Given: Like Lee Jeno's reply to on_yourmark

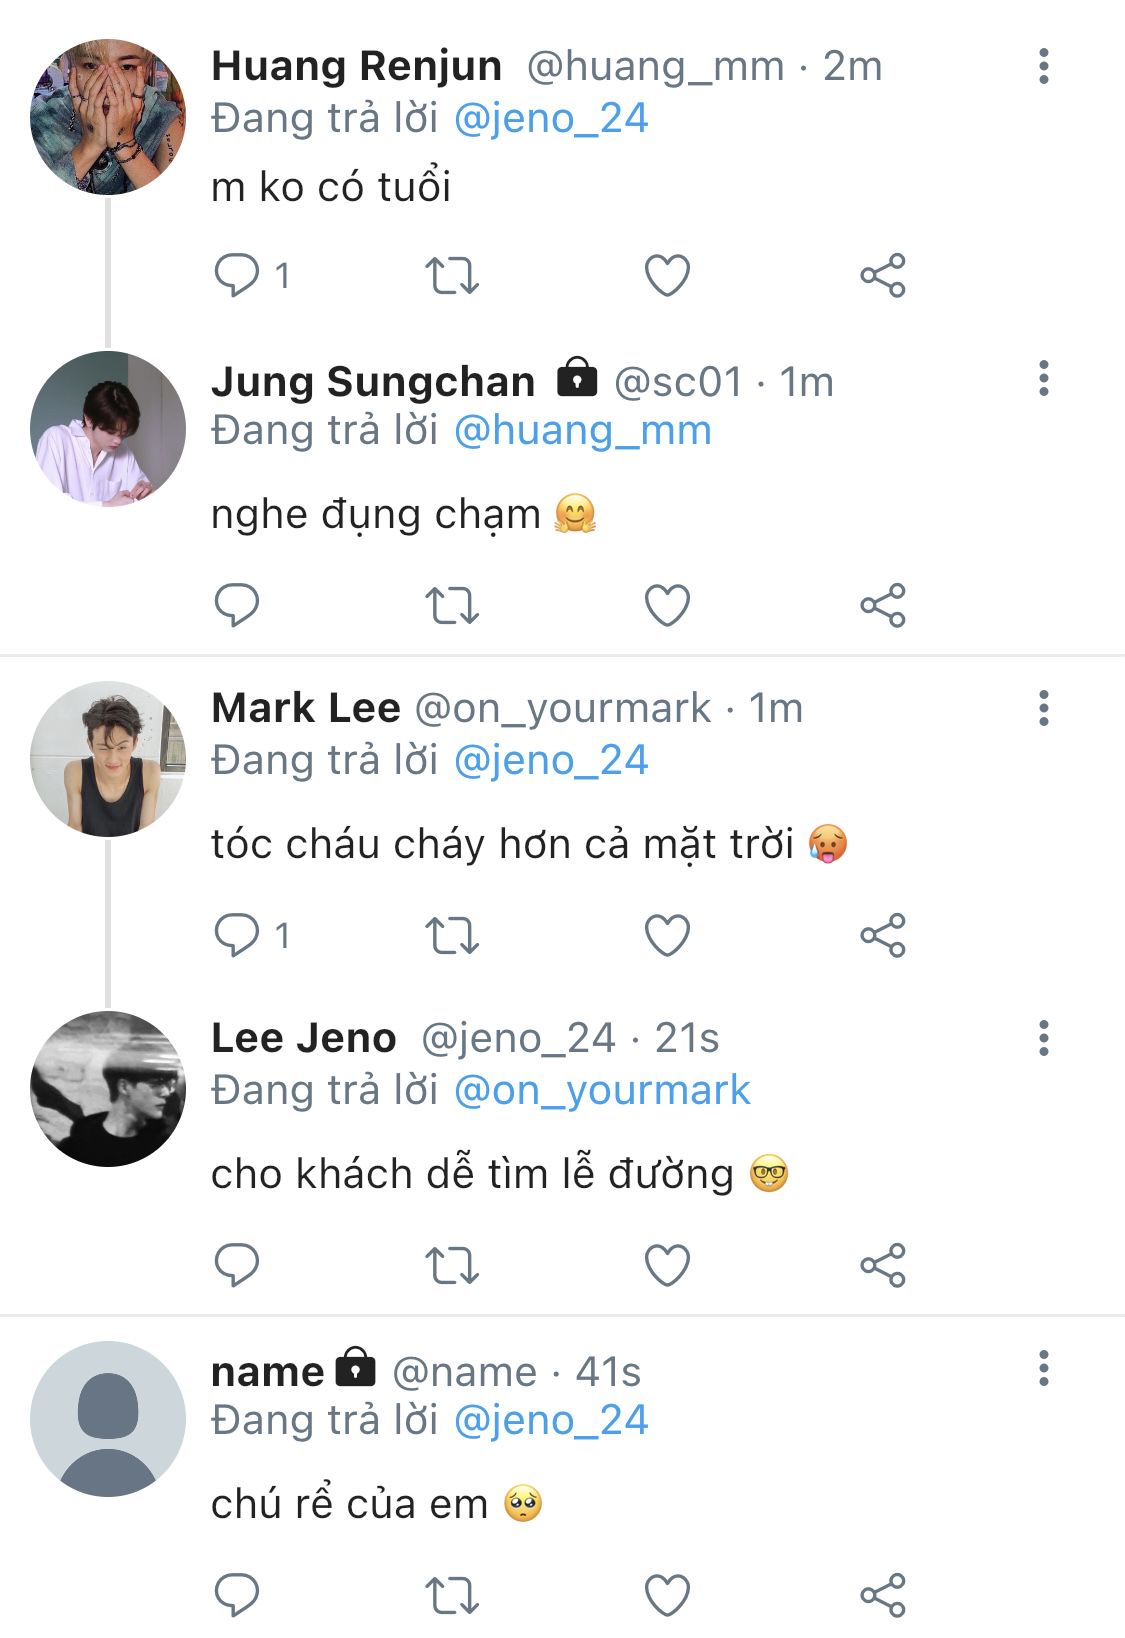Looking at the screenshot, I should (x=667, y=1266).
